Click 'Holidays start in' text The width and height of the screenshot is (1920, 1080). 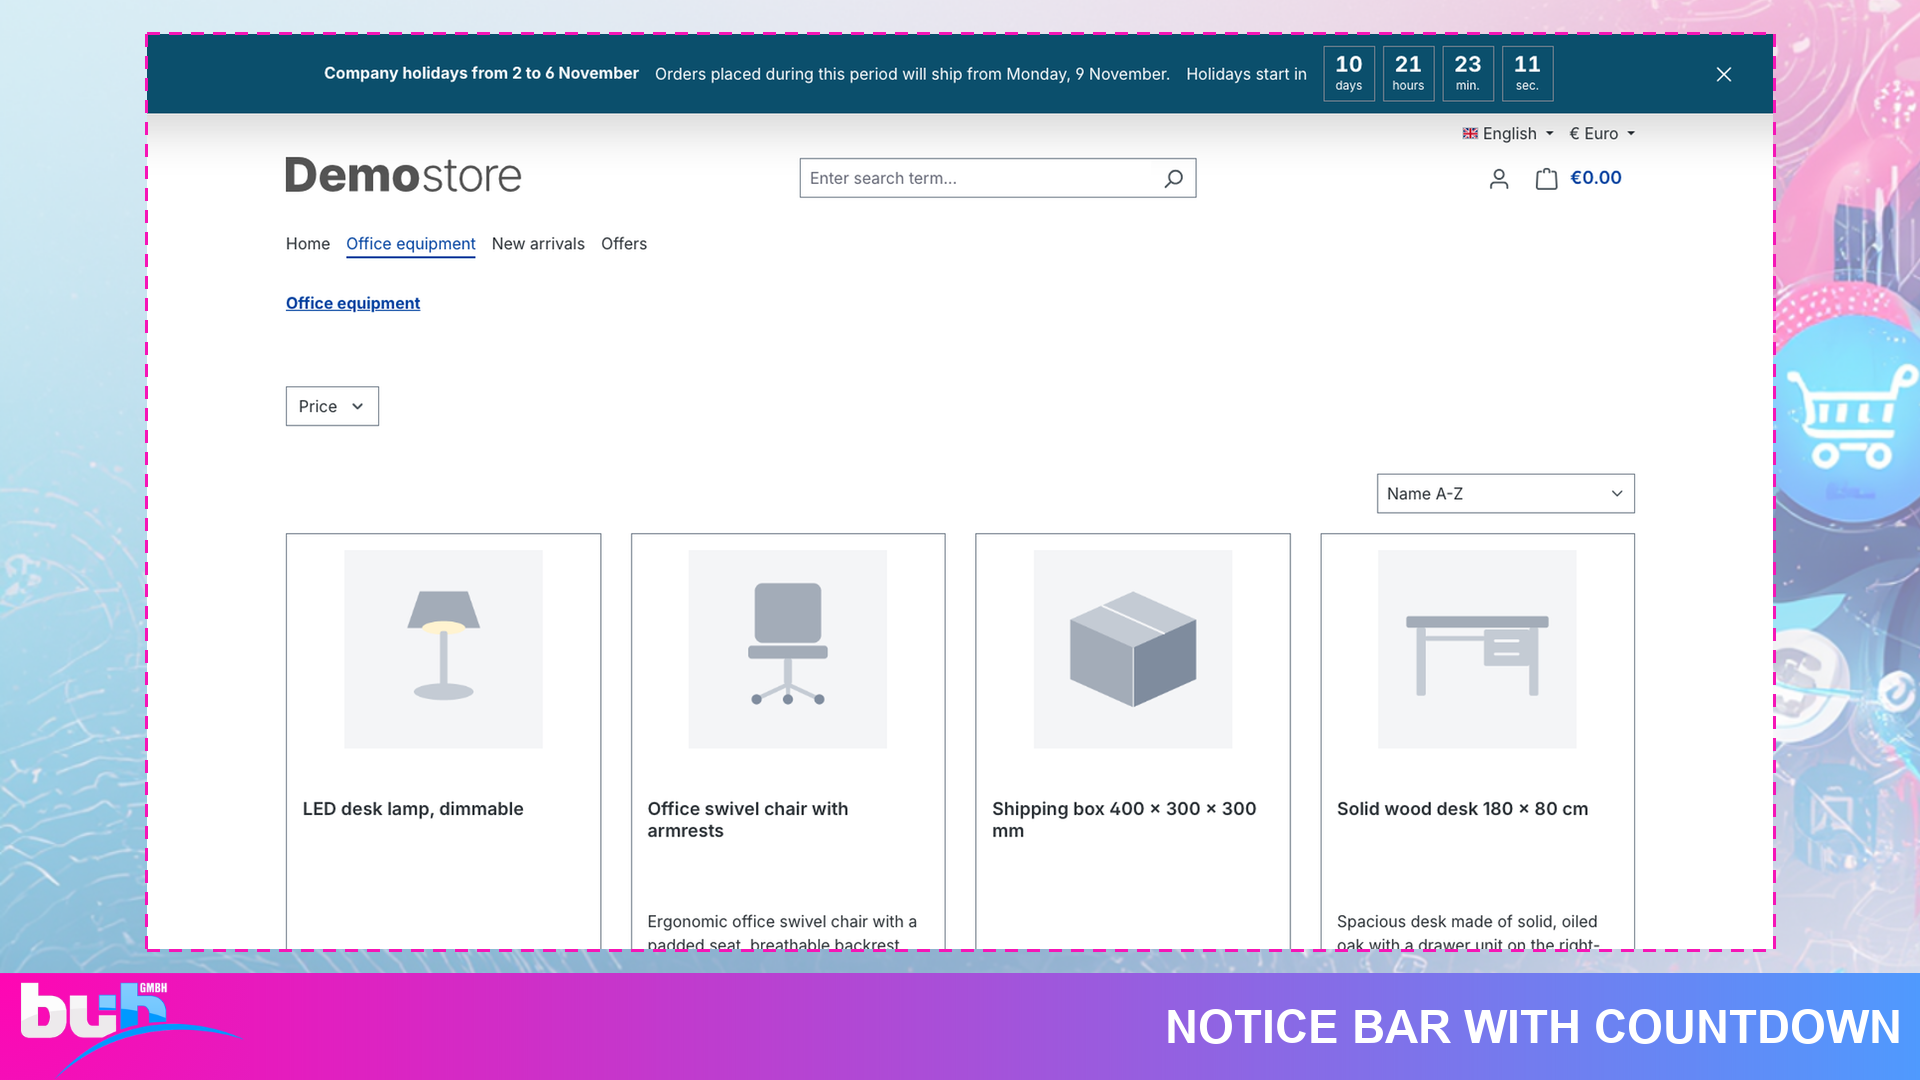tap(1246, 74)
